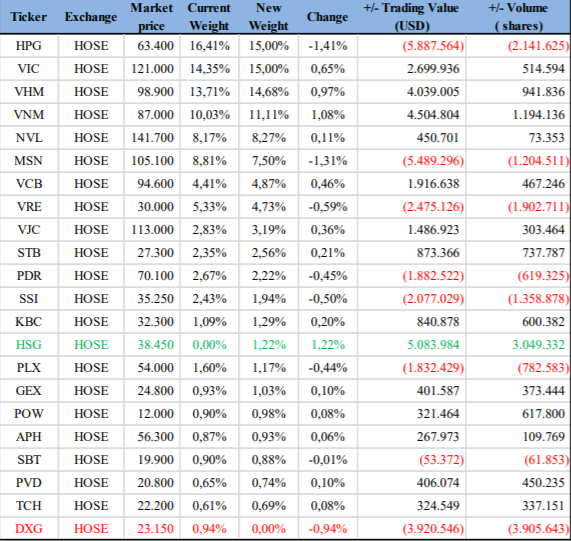Select the HPG ticker cell
571x541 pixels.
point(29,46)
